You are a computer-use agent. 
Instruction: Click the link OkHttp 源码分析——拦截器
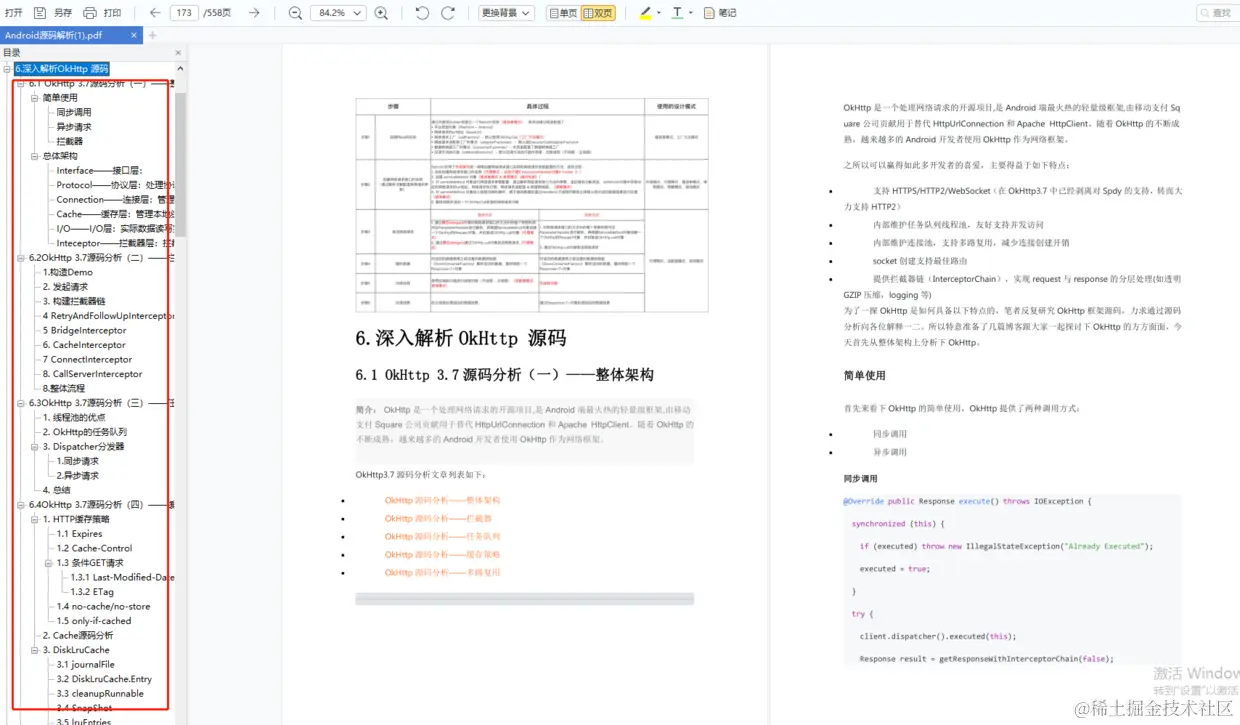(x=438, y=518)
